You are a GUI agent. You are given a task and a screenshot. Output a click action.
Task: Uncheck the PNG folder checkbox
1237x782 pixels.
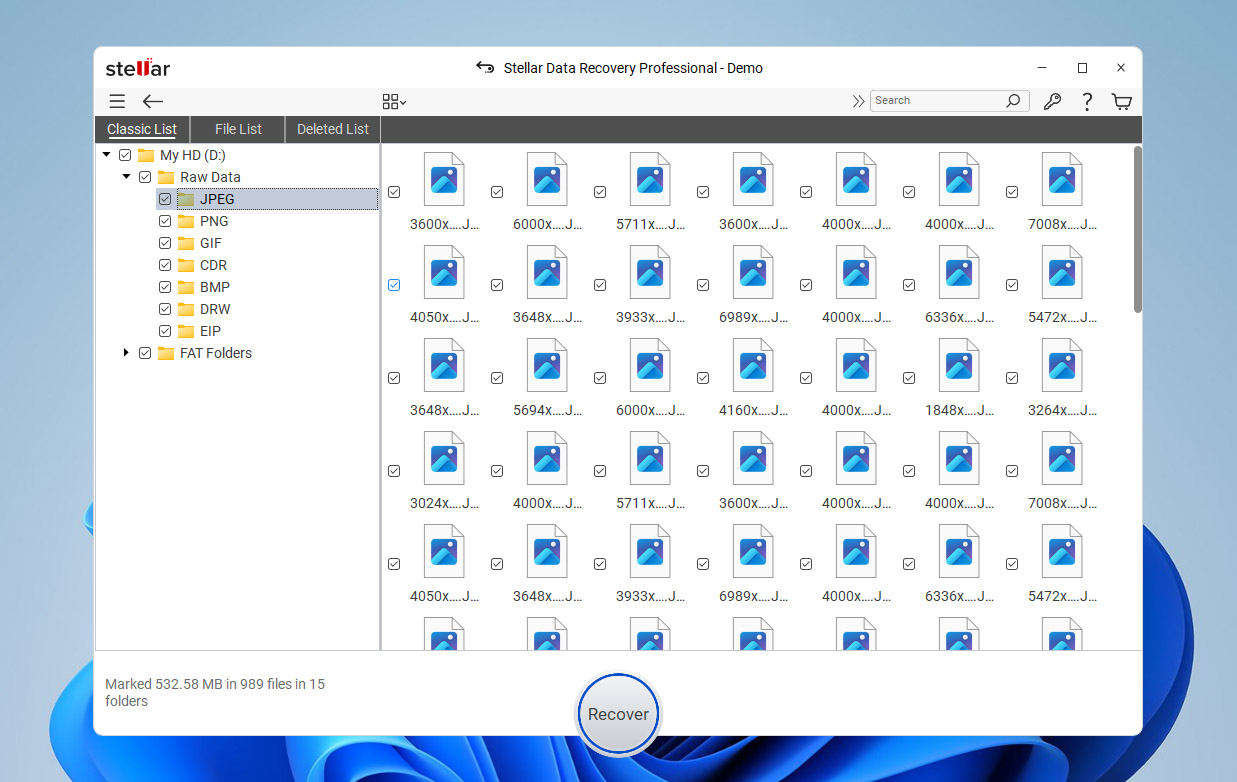[x=165, y=221]
